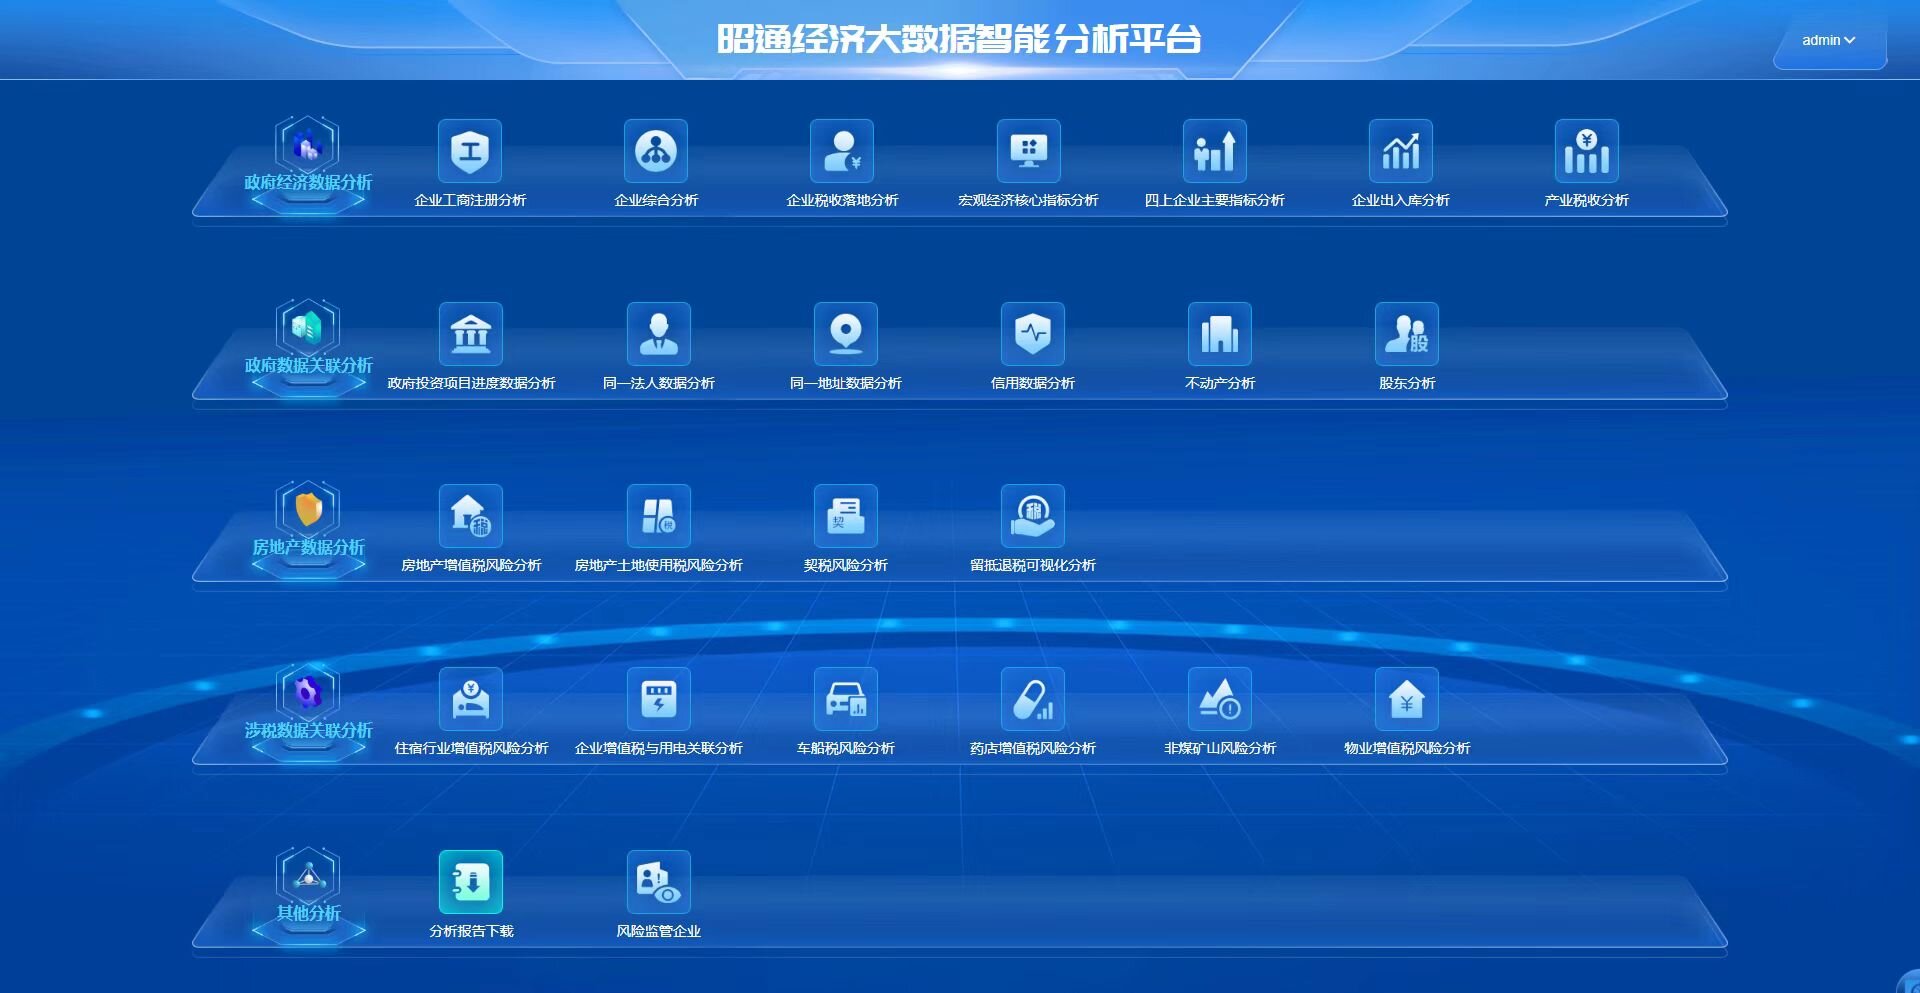Open the 宏观经济核心指标分析 monitor icon
This screenshot has width=1920, height=993.
tap(1028, 151)
